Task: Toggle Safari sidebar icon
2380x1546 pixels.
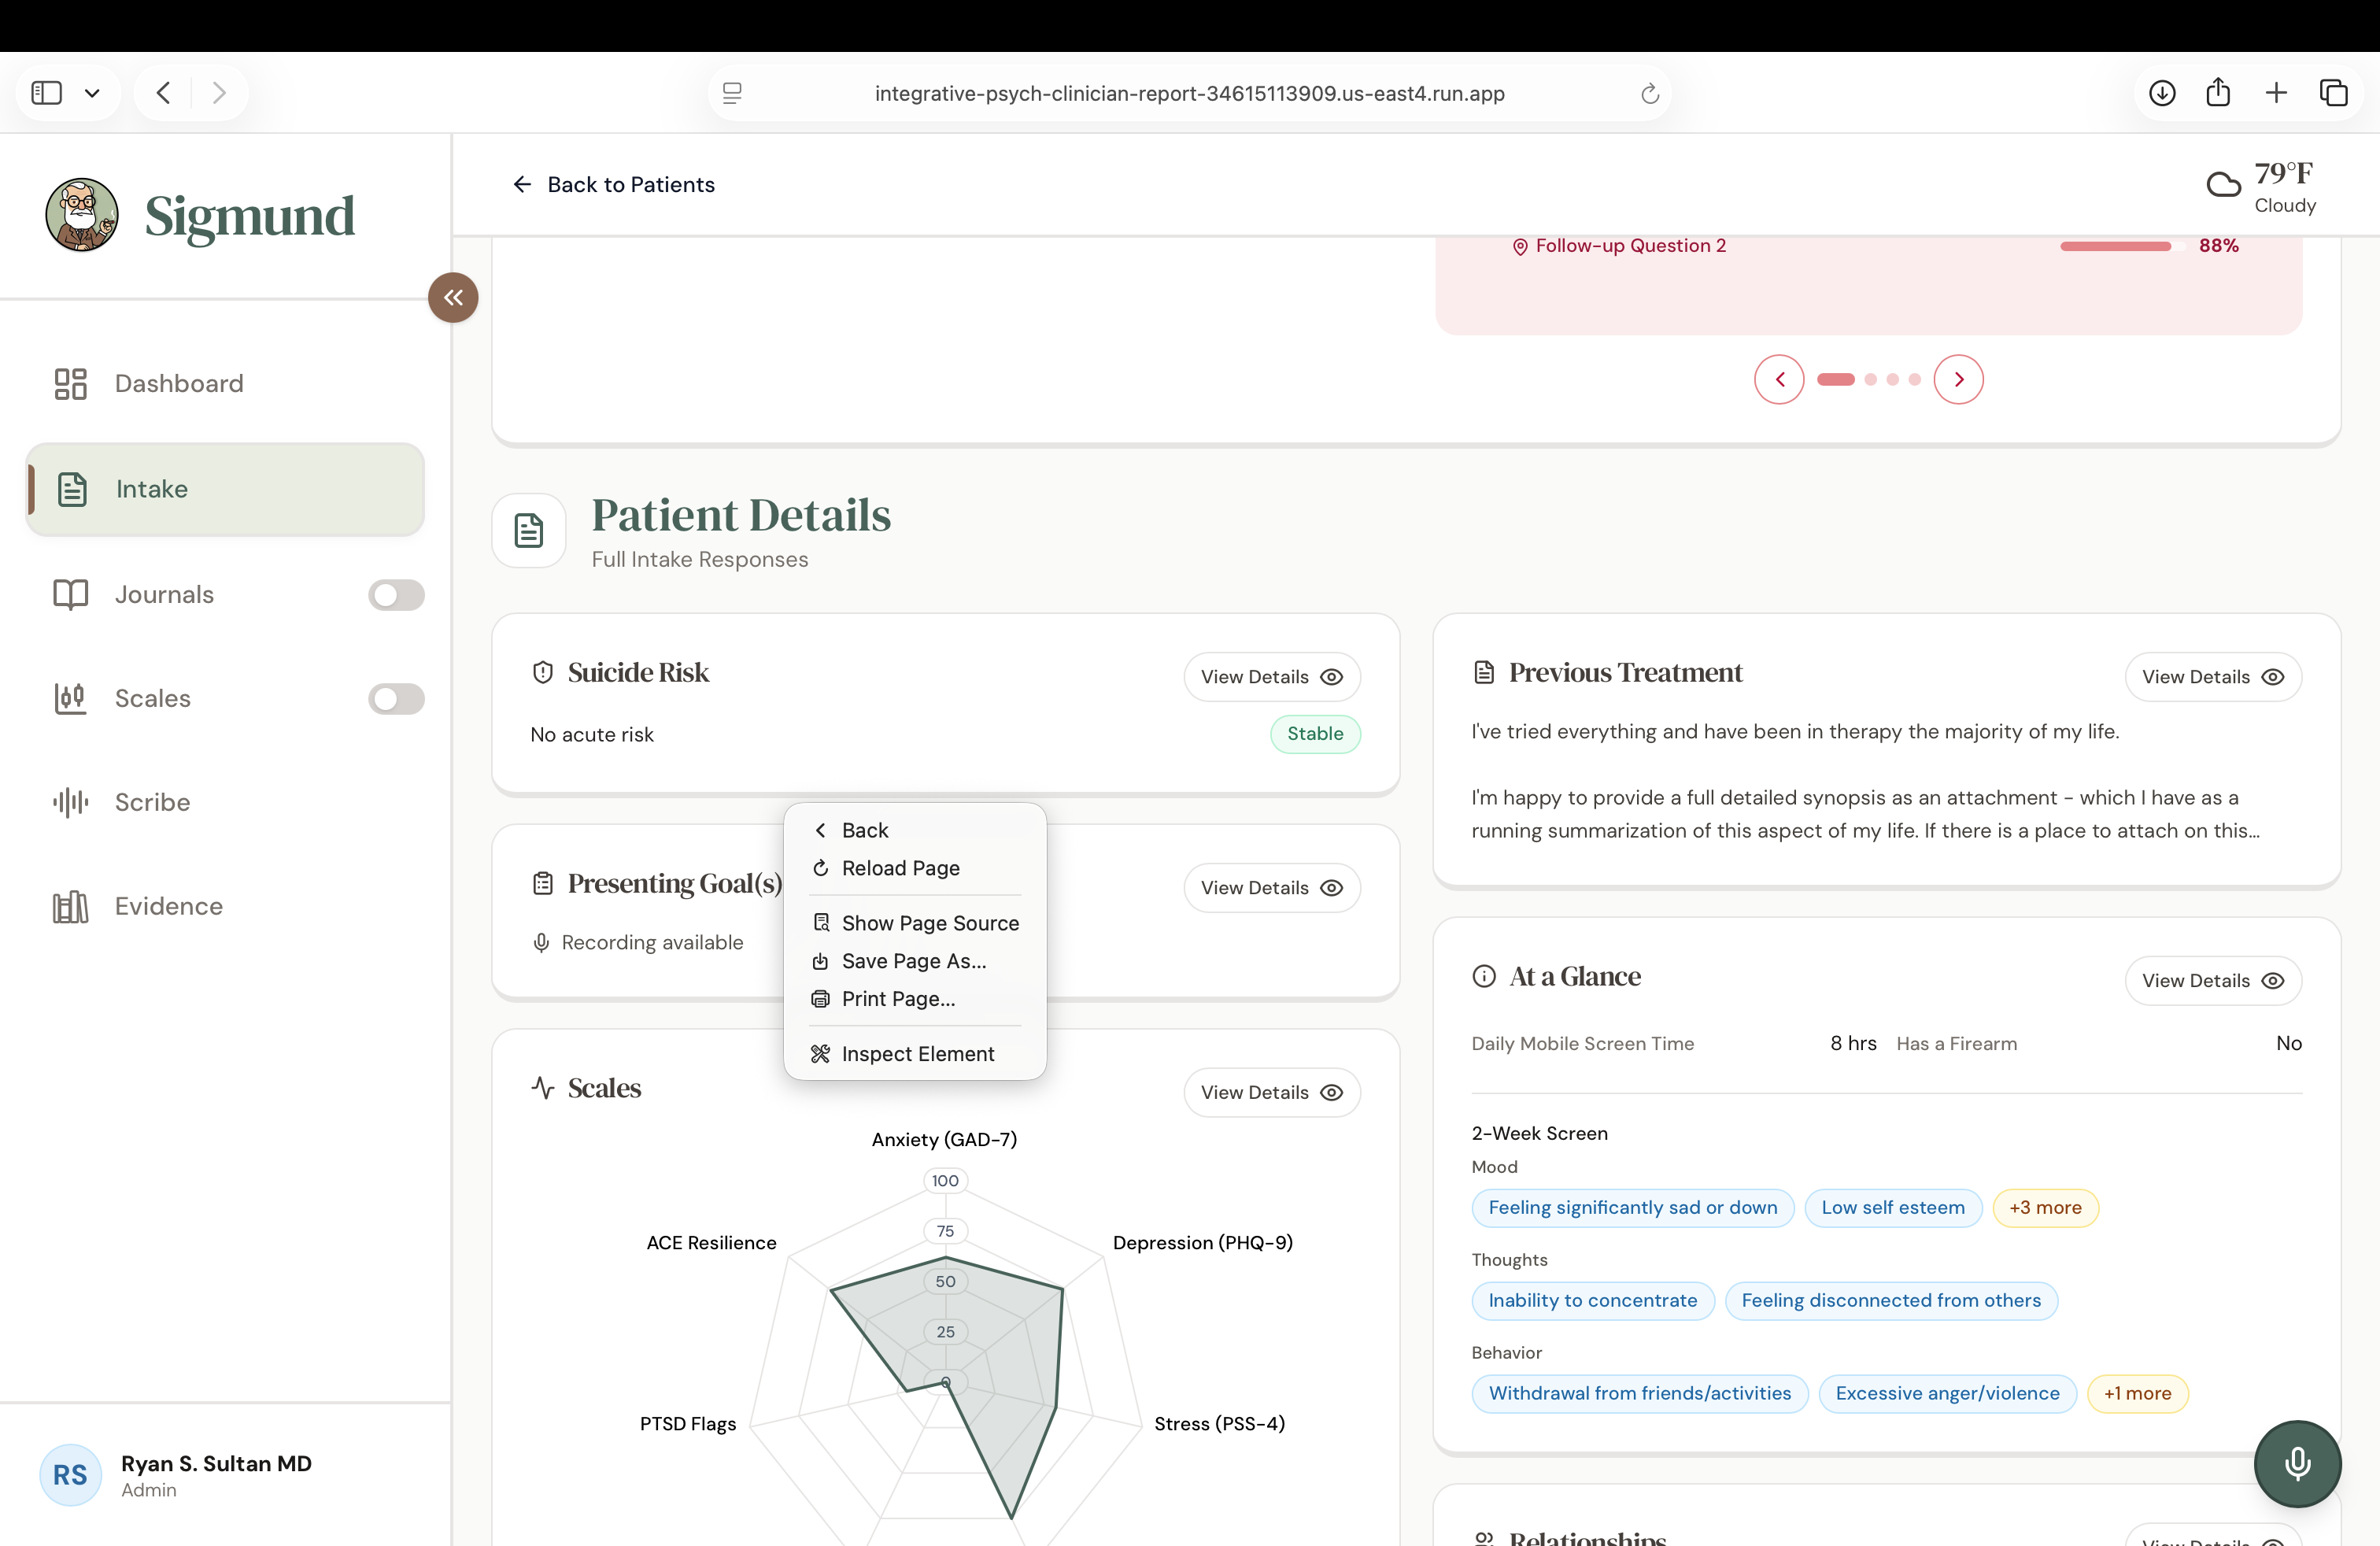Action: 47,93
